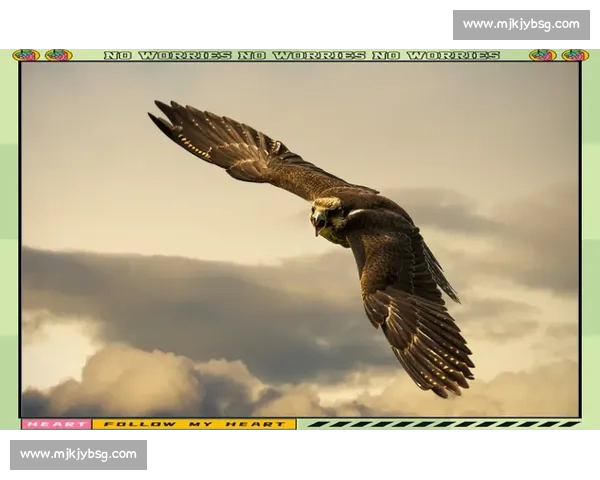Click the yellow FOLLOW MY HEART banner
Screen dimensions: 600x480
pyautogui.click(x=194, y=424)
